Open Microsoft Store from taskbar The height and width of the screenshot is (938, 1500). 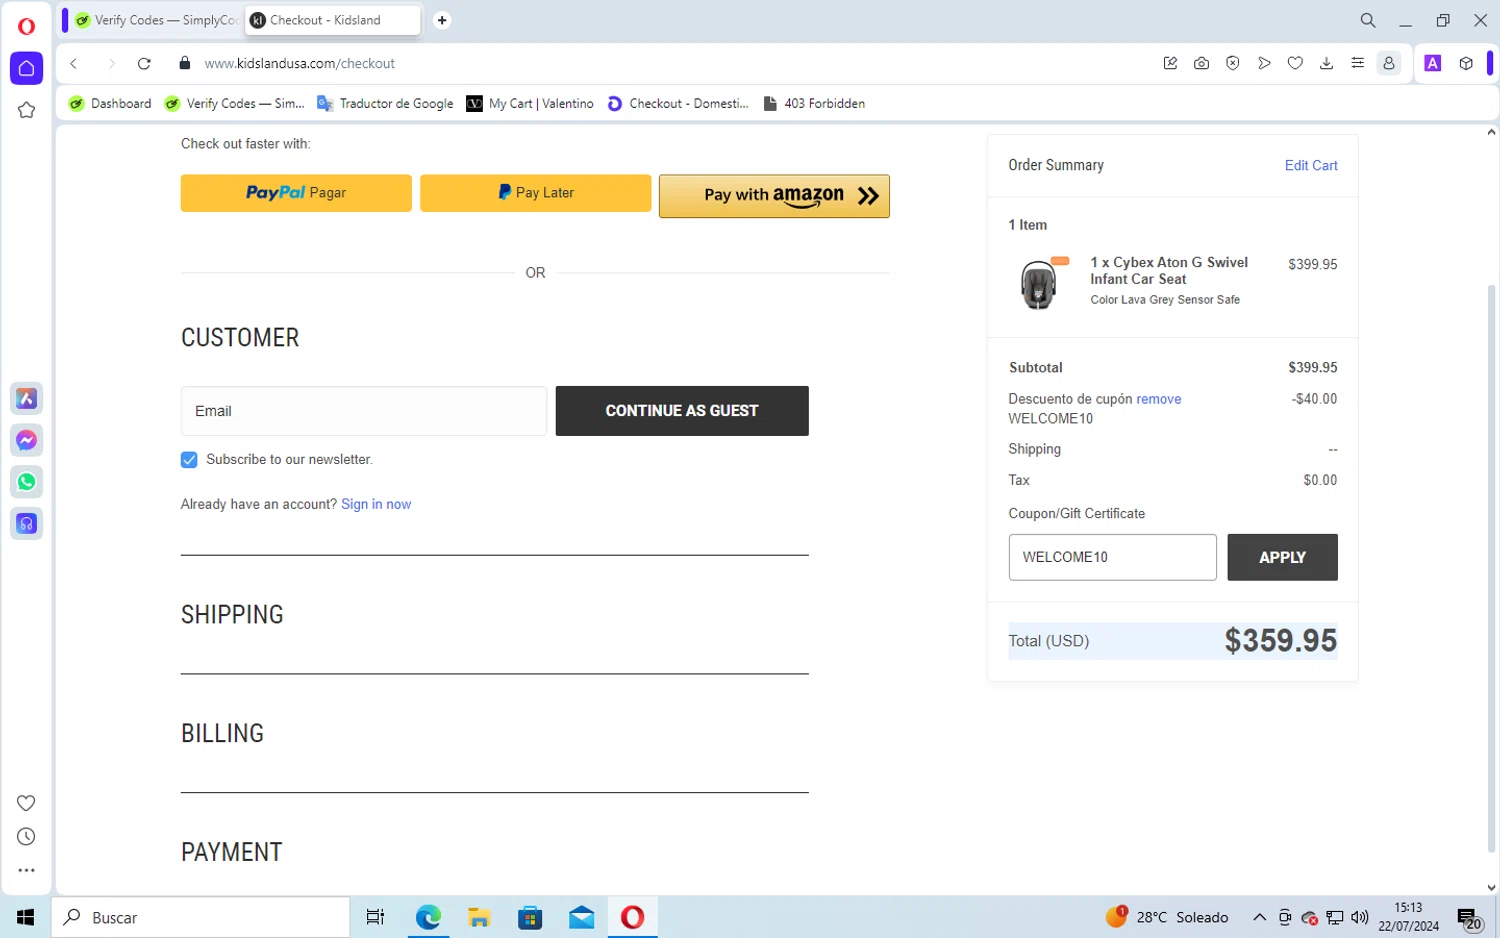pos(530,917)
